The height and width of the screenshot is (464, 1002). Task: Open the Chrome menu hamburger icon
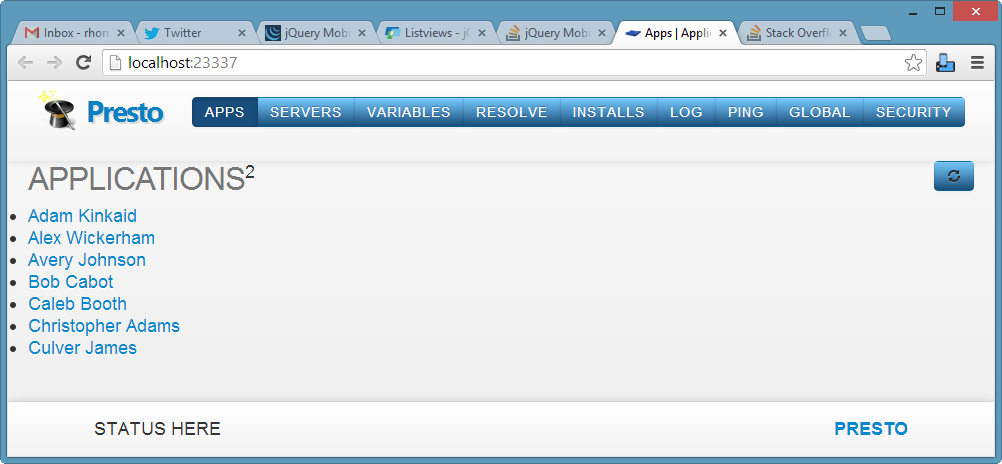(977, 63)
